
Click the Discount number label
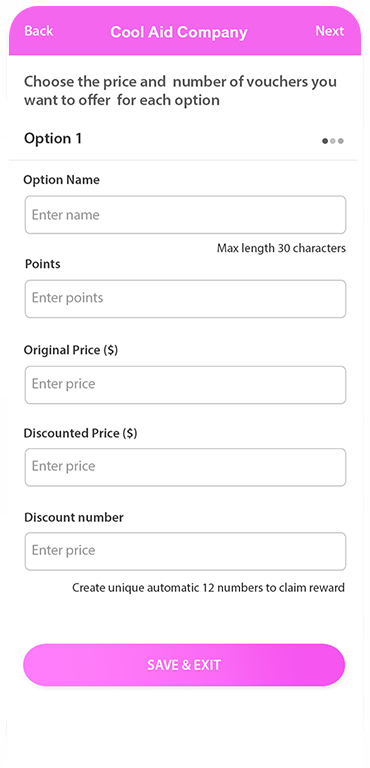tap(74, 517)
